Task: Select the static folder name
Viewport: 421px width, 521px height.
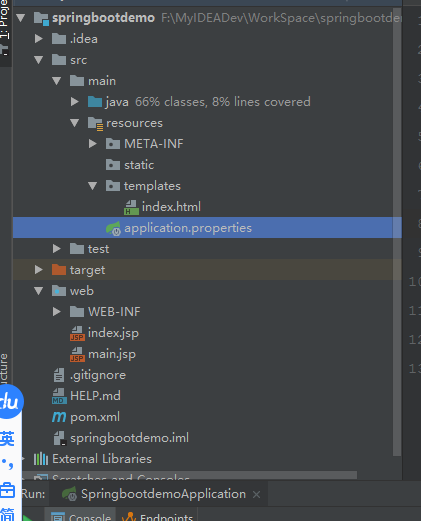Action: 139,165
